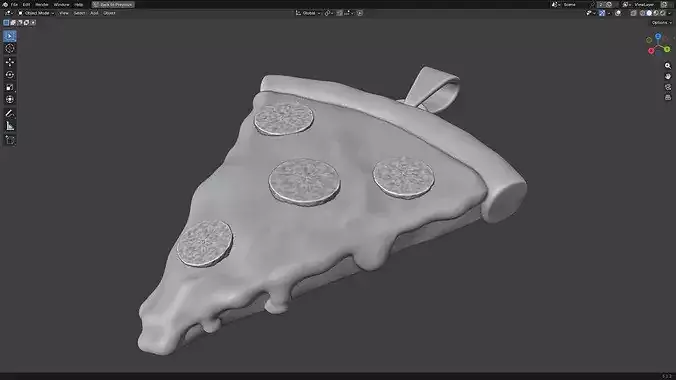Viewport: 676px width, 380px height.
Task: Click the blue Z axis gizmo handle
Action: point(658,37)
